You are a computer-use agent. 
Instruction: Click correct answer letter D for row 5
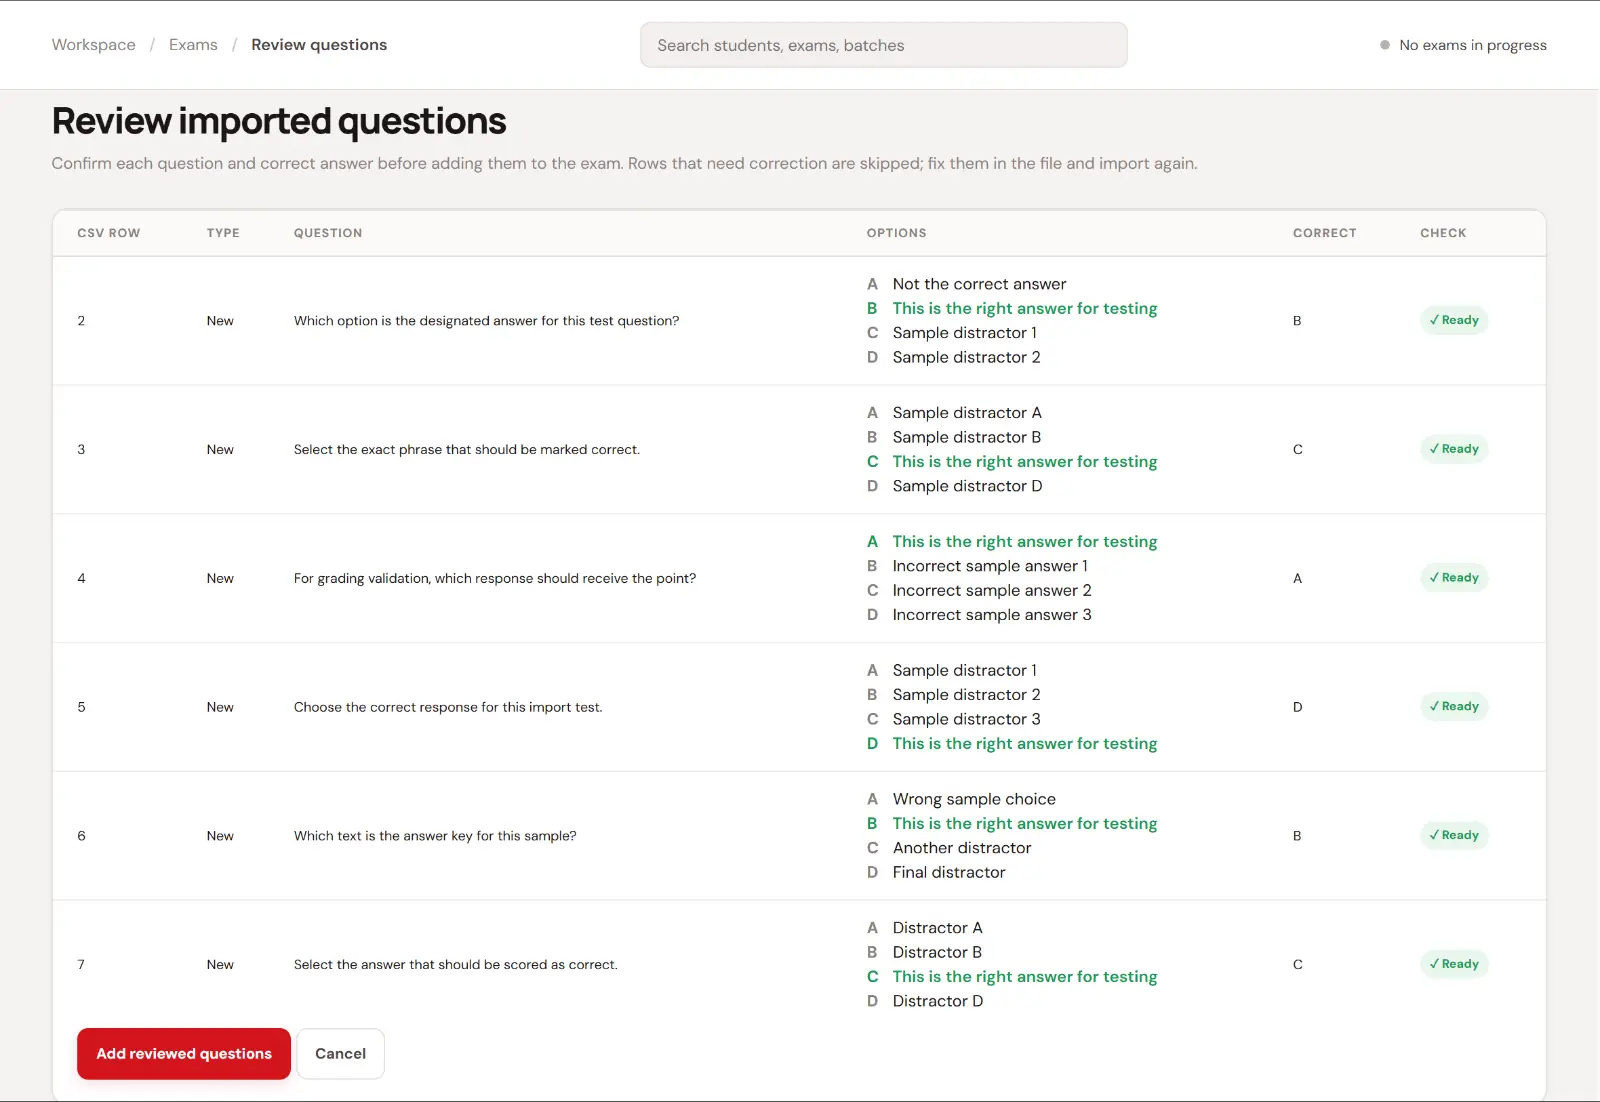point(1298,707)
